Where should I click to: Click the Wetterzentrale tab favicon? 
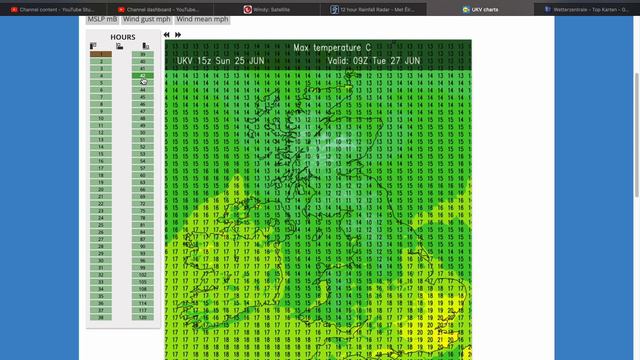pyautogui.click(x=548, y=9)
